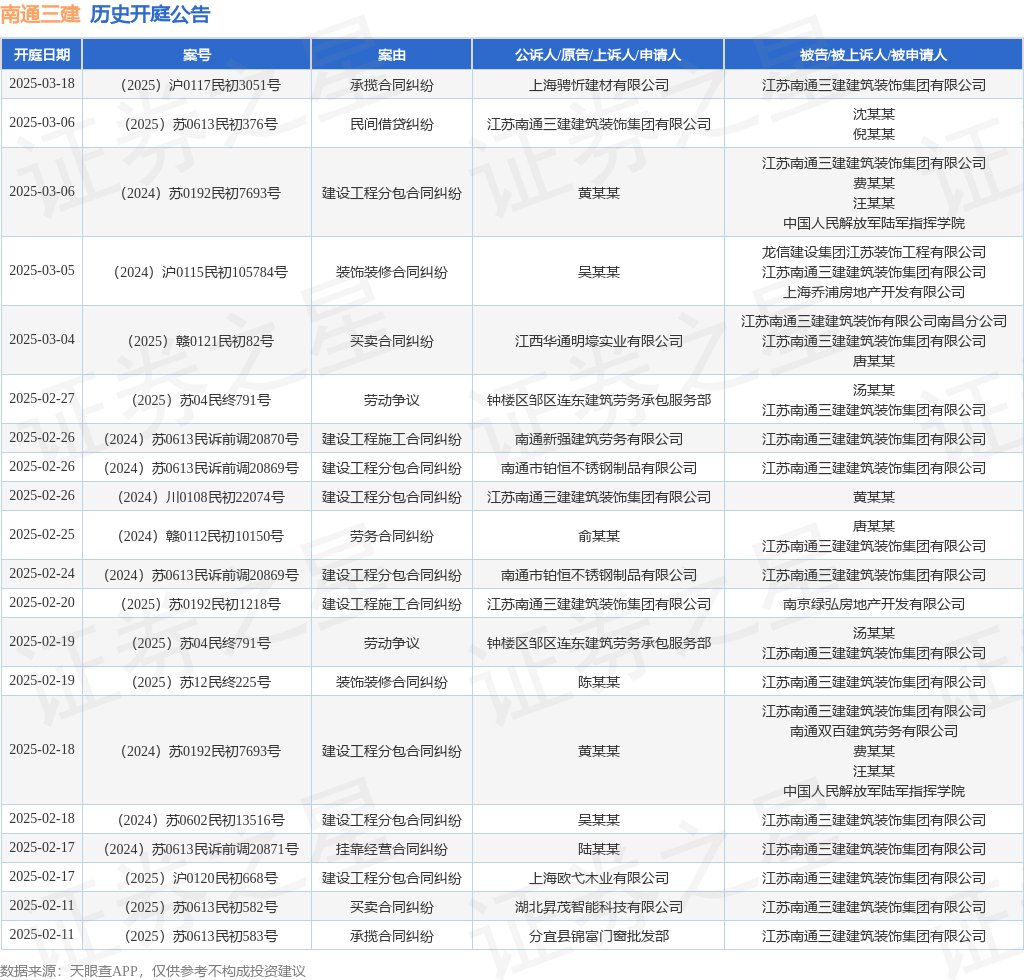The width and height of the screenshot is (1024, 980).
Task: Click defendant 沈某某
Action: click(x=874, y=114)
